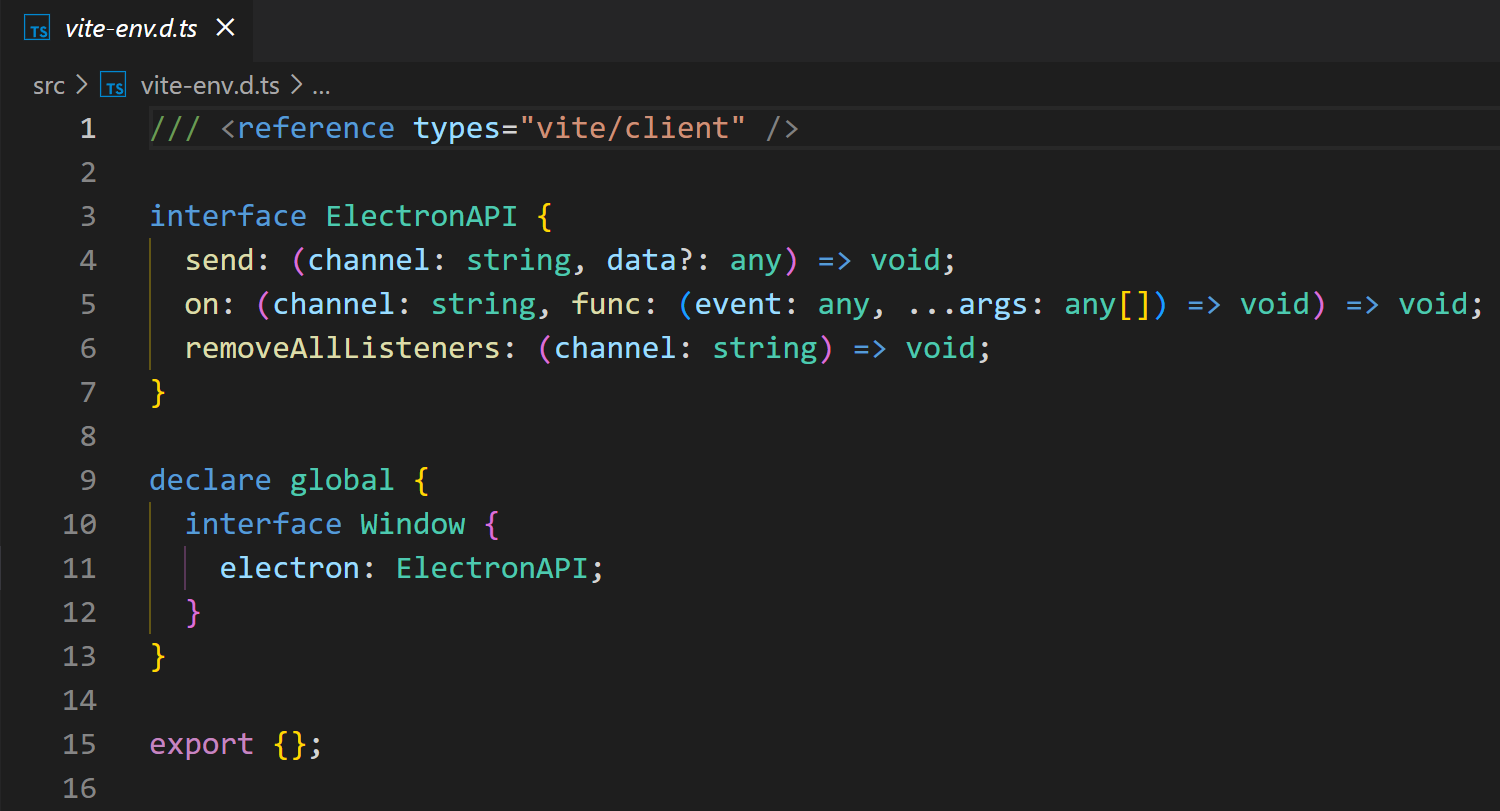Click the send property on line 4
This screenshot has height=811, width=1500.
pos(220,260)
